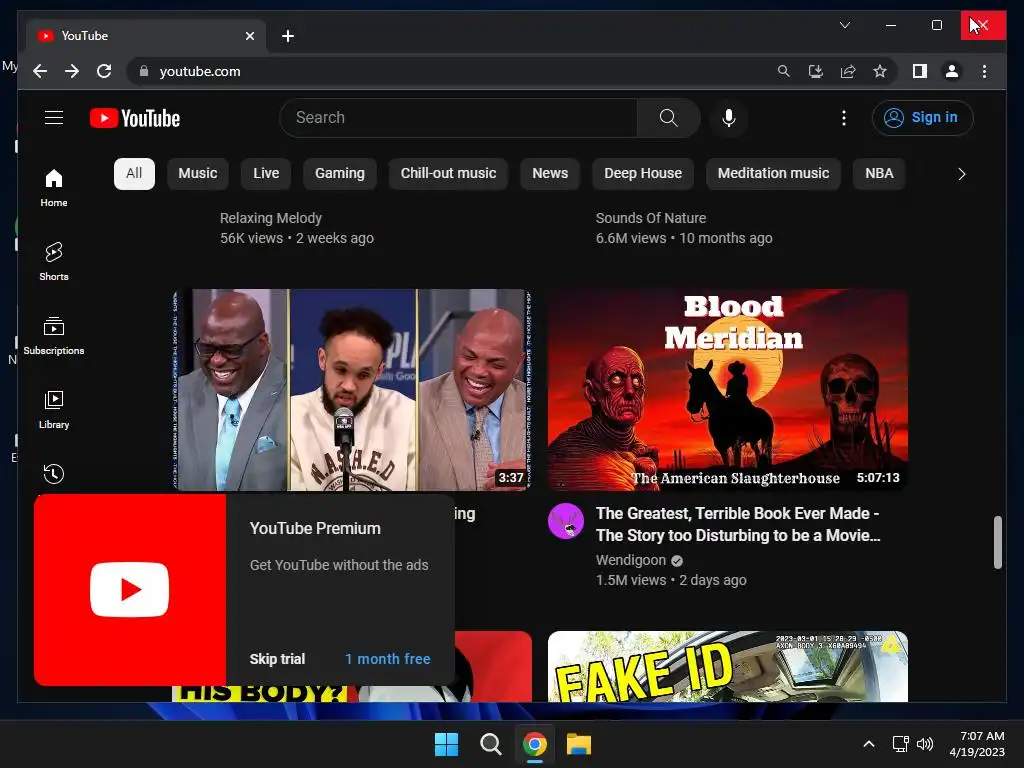Image resolution: width=1024 pixels, height=768 pixels.
Task: Open the Relaxing Melody channel link
Action: pos(270,218)
